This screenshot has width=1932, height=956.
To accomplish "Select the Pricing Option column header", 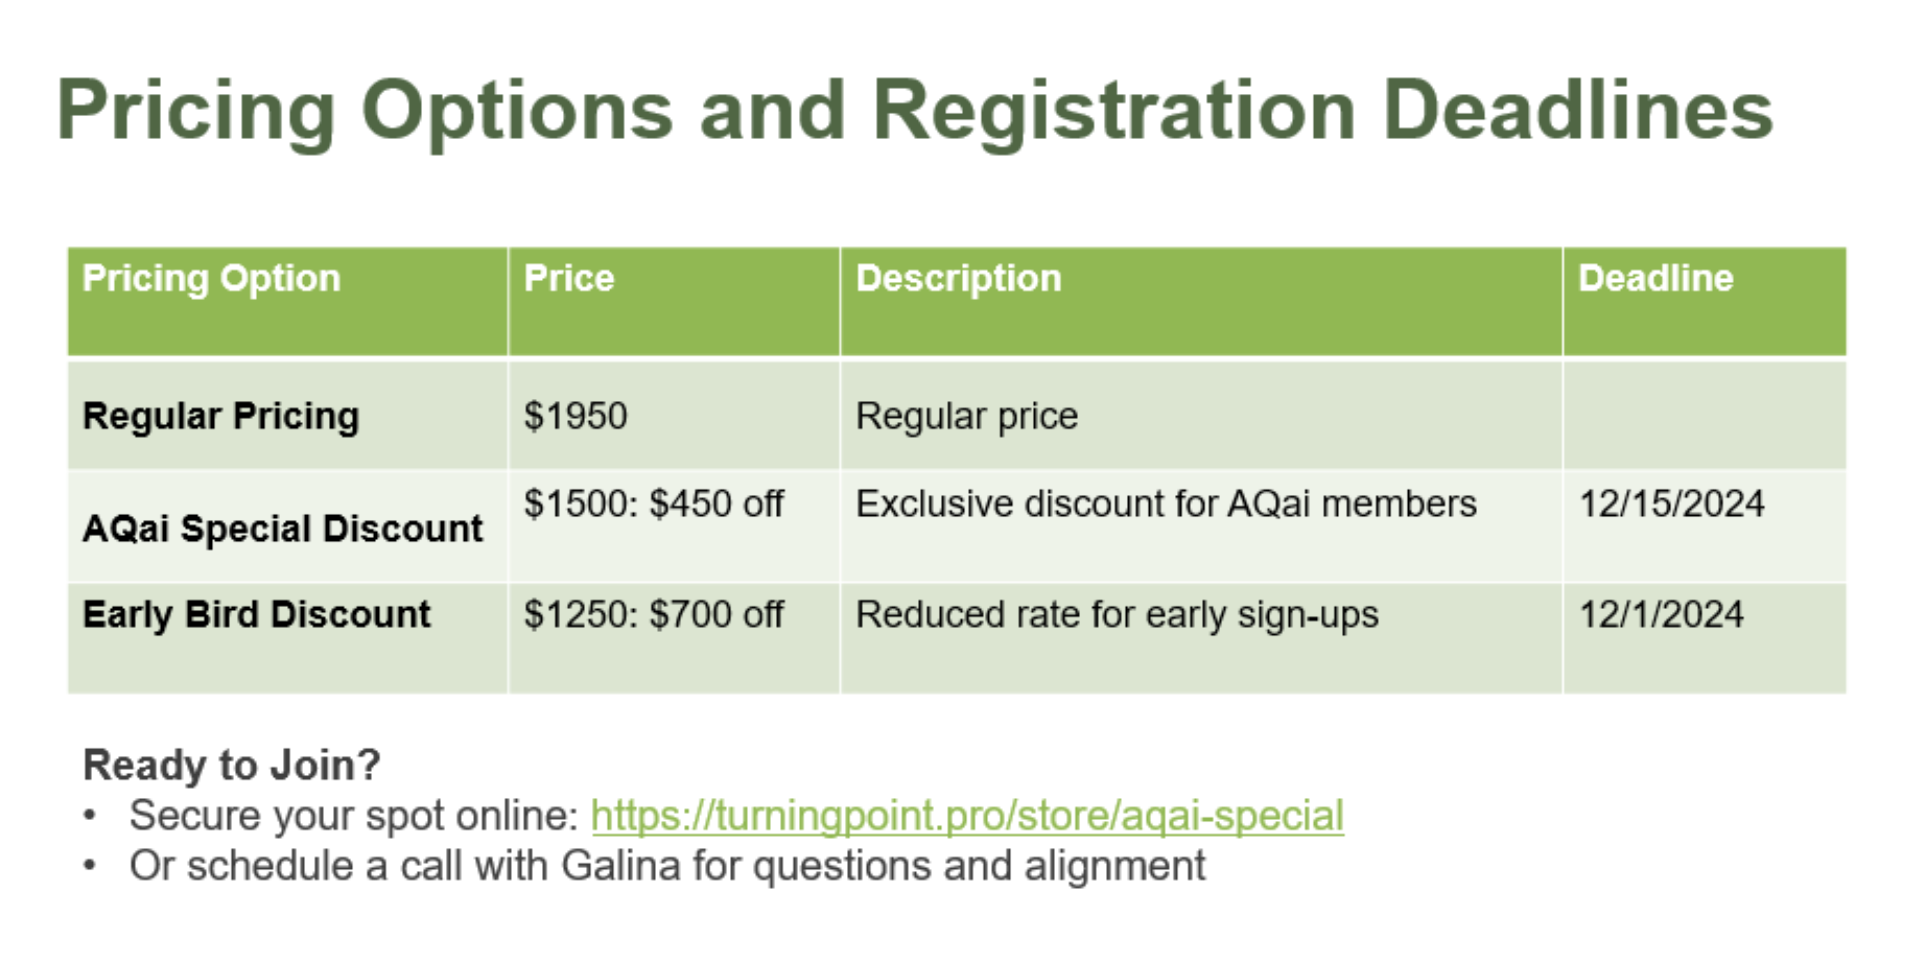I will click(x=288, y=301).
